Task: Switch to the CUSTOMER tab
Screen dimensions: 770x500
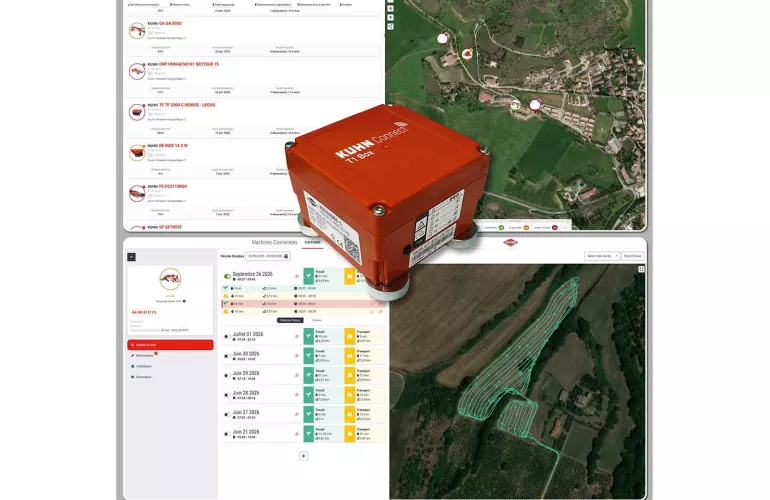Action: coord(312,242)
